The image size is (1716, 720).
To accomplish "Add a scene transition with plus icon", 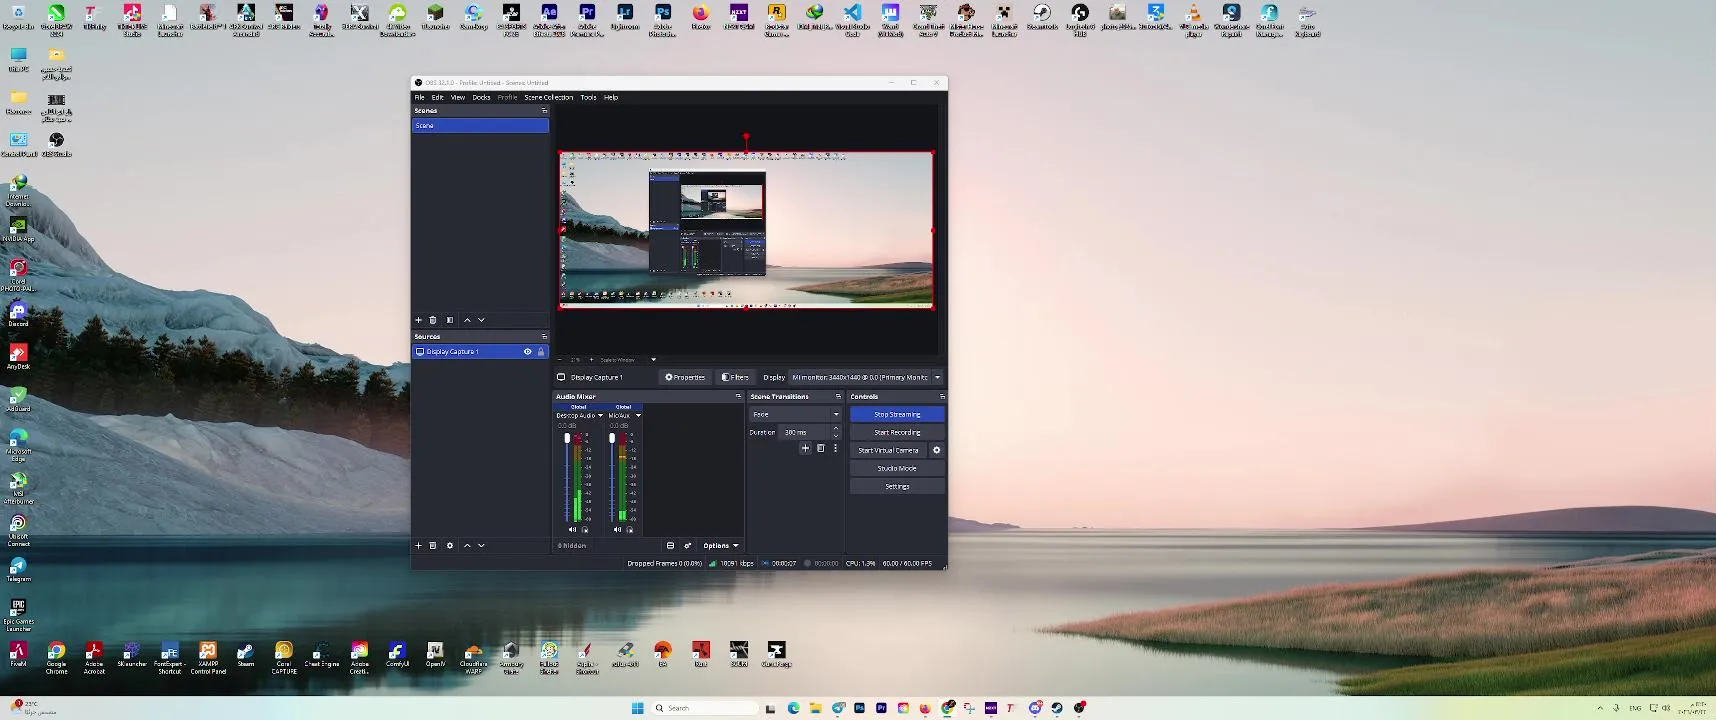I will [x=805, y=448].
